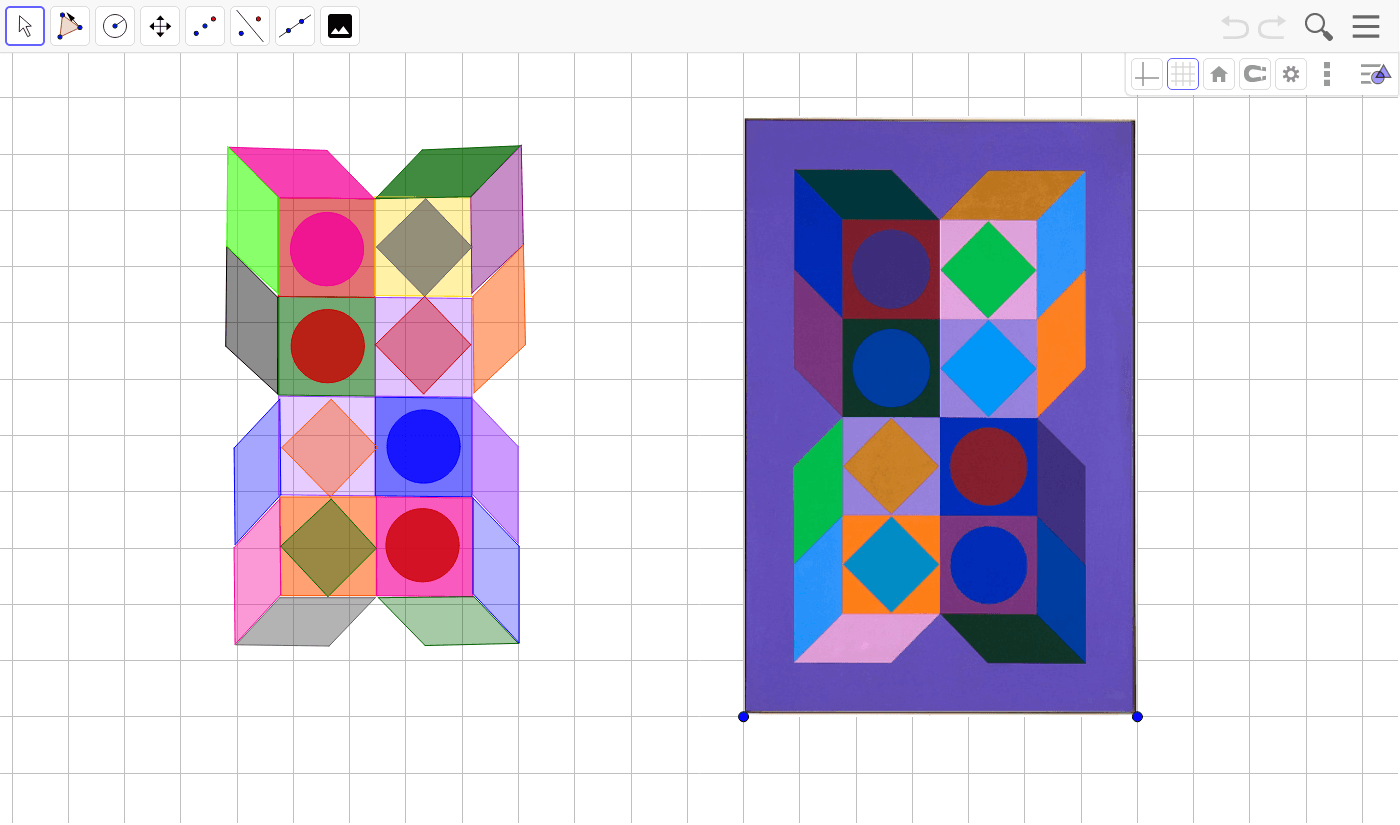Open the search magnifier
This screenshot has height=825, width=1400.
pyautogui.click(x=1319, y=27)
